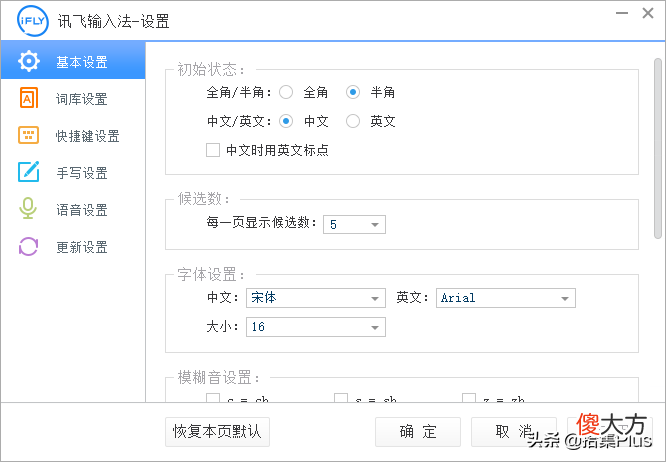Select the 英文 initial language radio
Viewport: 666px width, 462px height.
[353, 121]
